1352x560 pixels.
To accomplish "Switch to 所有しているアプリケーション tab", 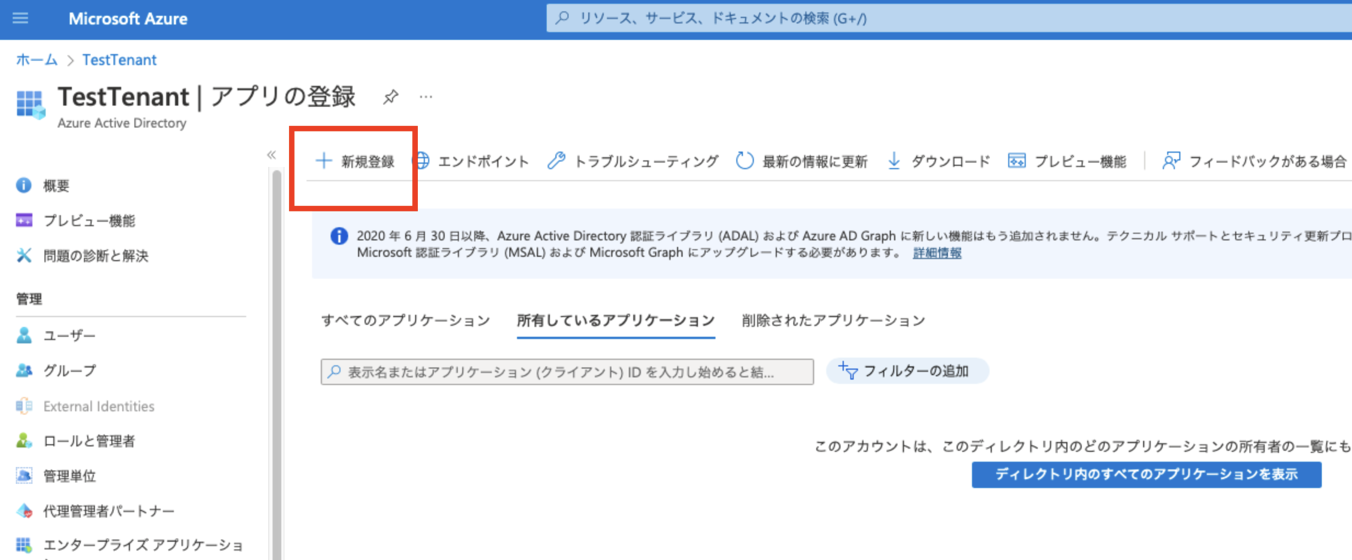I will pos(616,321).
